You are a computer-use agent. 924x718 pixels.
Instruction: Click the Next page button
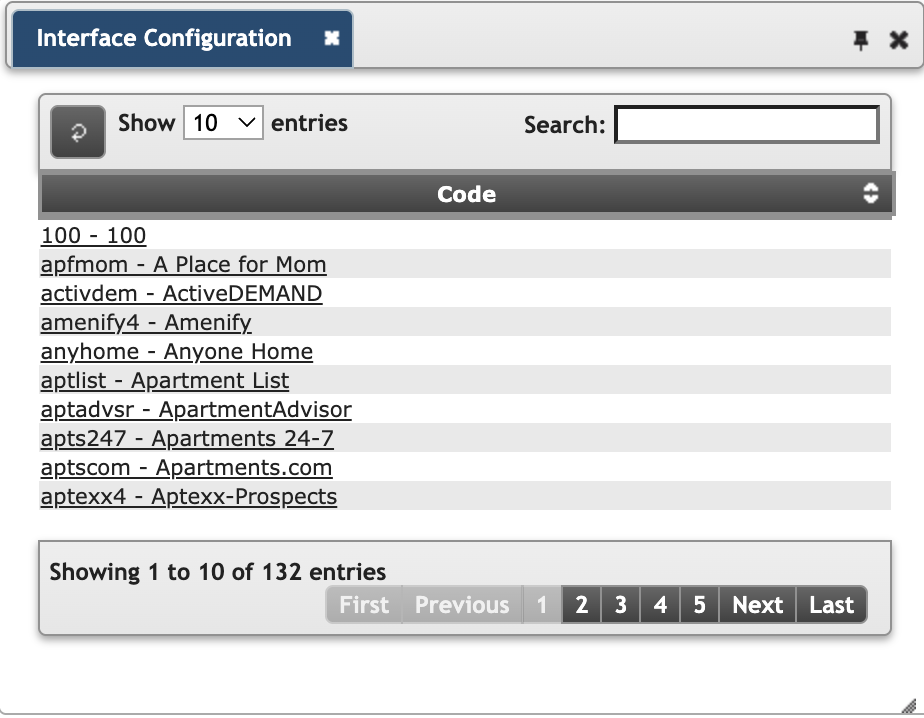(757, 605)
